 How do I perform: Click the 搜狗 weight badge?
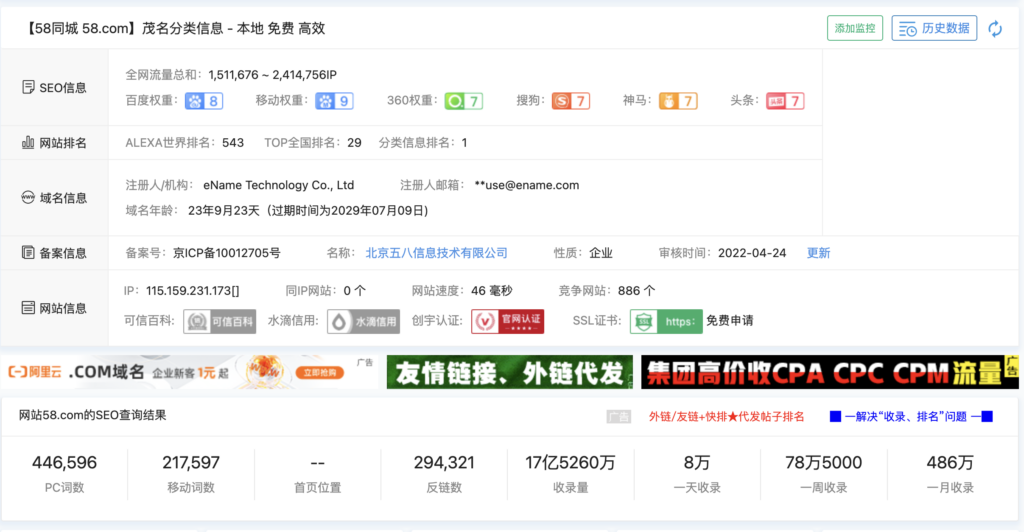571,101
